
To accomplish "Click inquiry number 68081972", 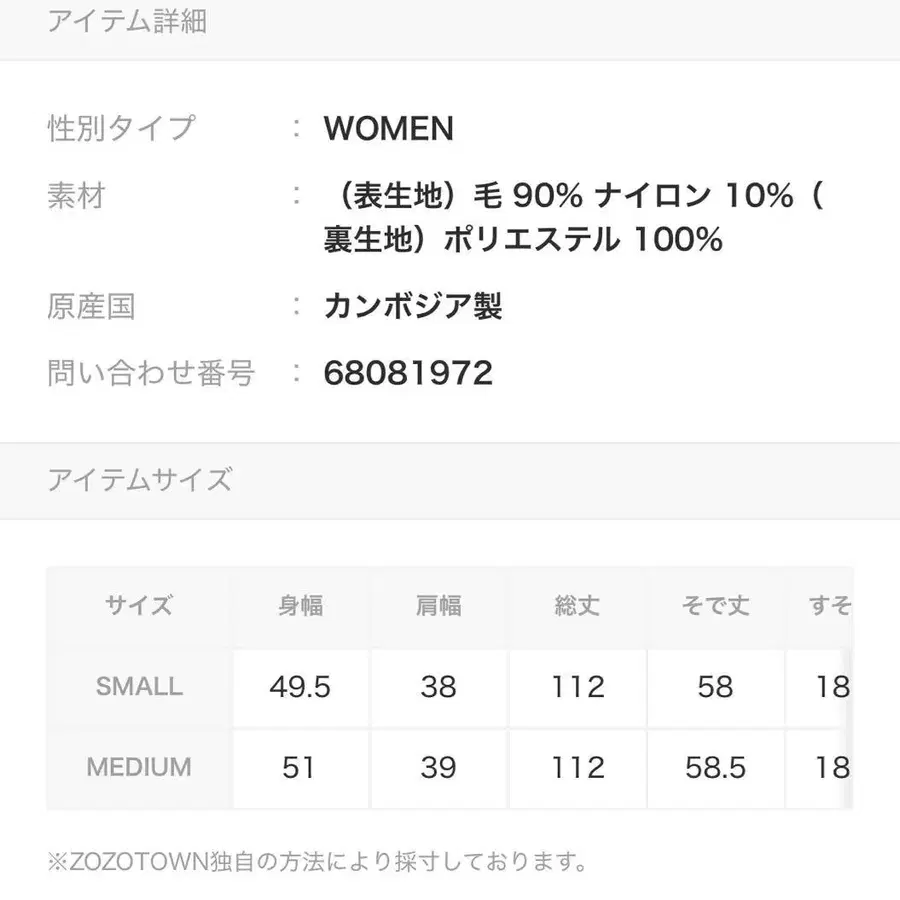I will pyautogui.click(x=408, y=373).
